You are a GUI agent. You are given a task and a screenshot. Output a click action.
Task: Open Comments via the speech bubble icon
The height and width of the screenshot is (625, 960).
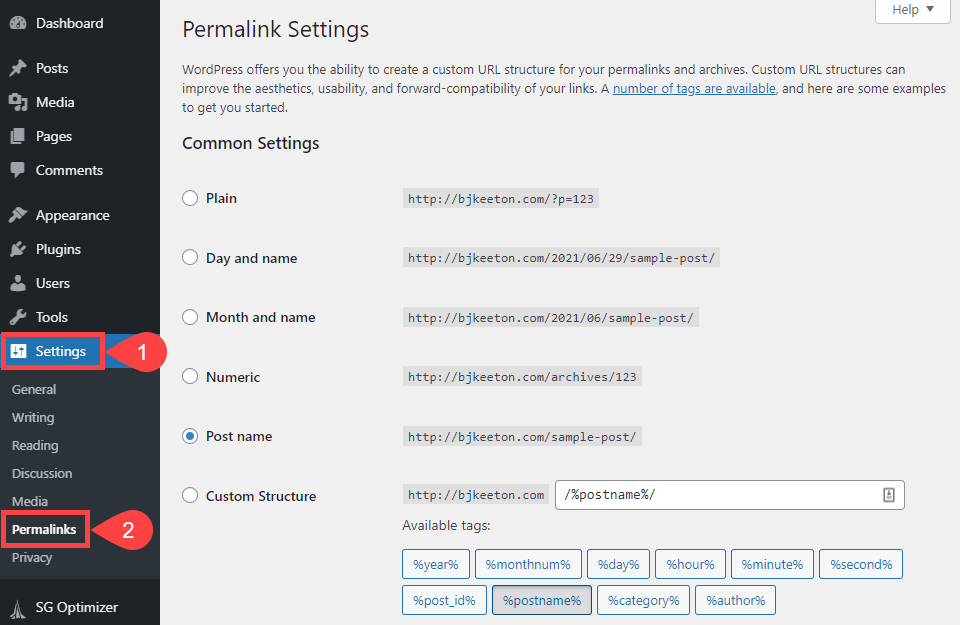20,170
